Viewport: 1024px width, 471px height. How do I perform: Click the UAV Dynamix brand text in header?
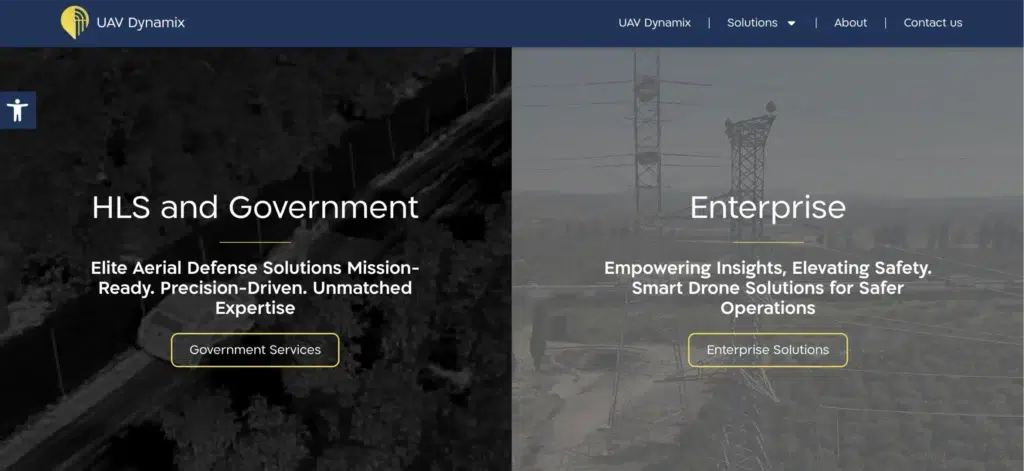coord(140,23)
